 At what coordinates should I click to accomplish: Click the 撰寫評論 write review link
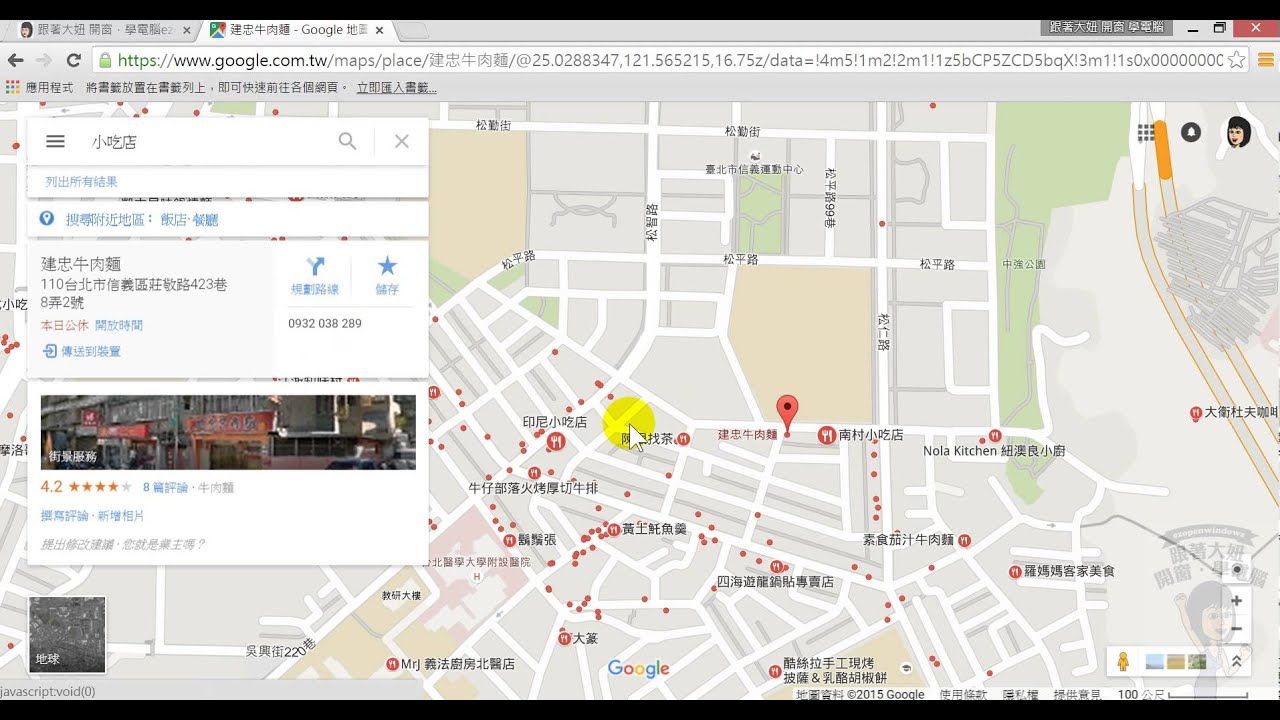pyautogui.click(x=65, y=516)
